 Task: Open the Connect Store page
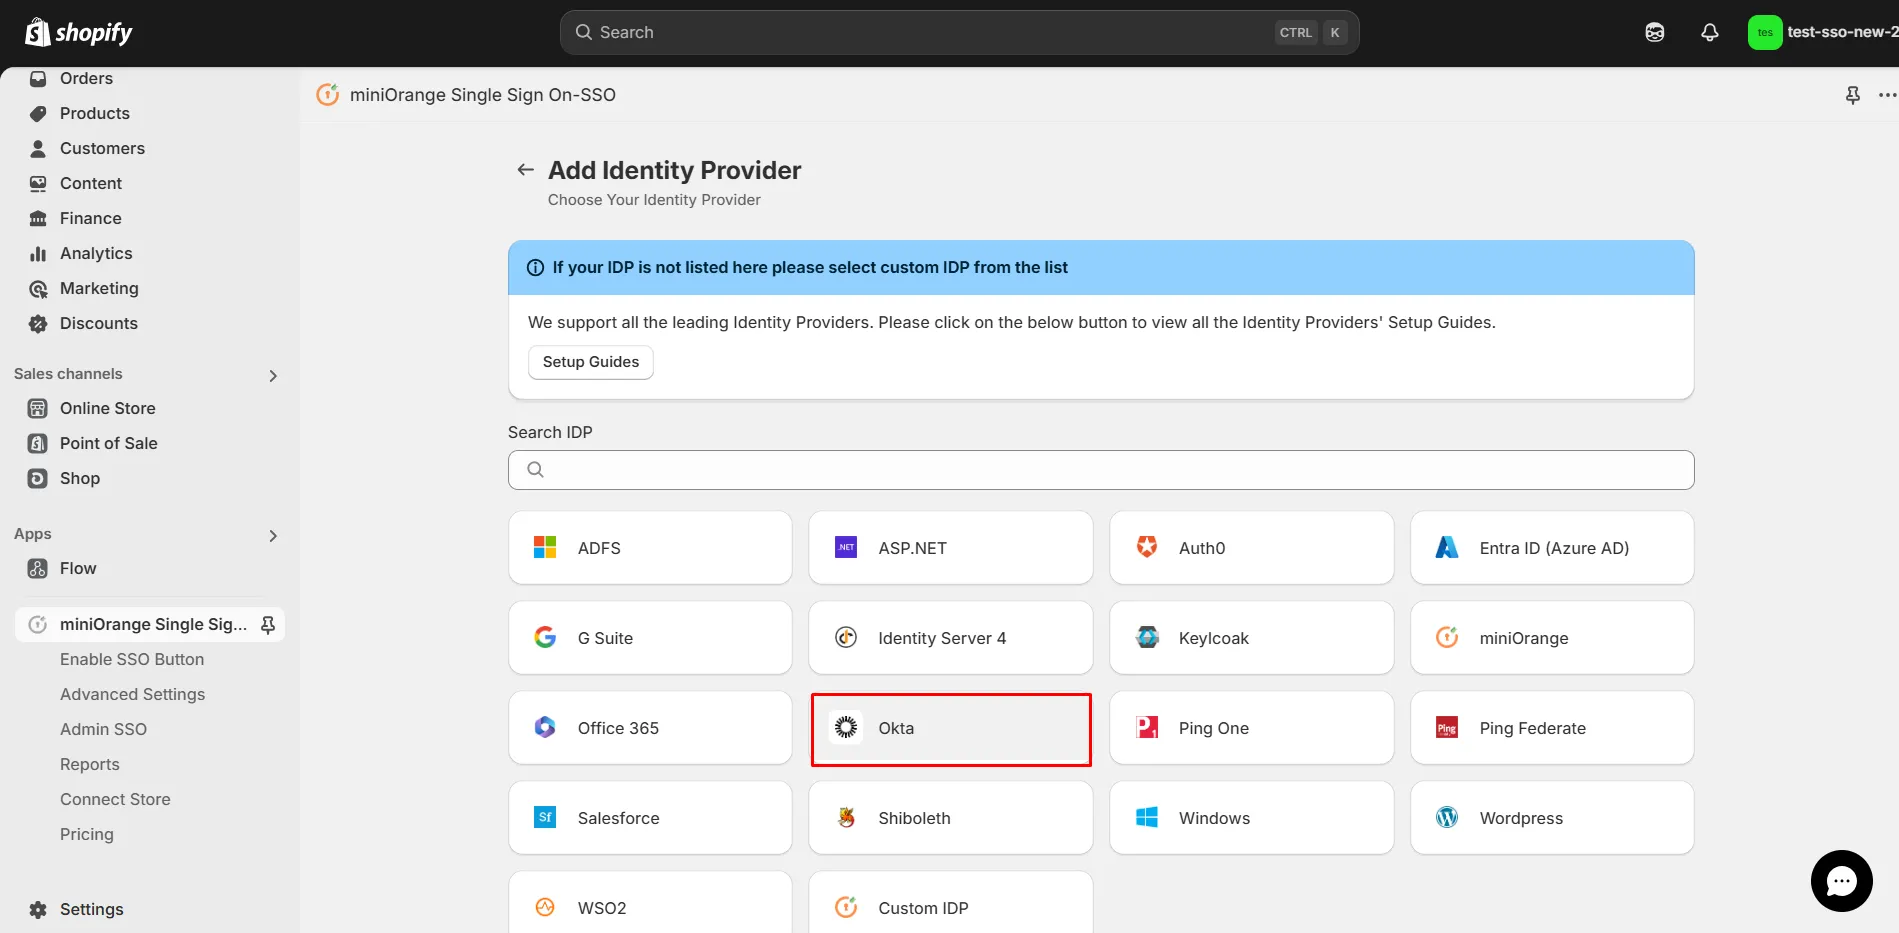115,799
